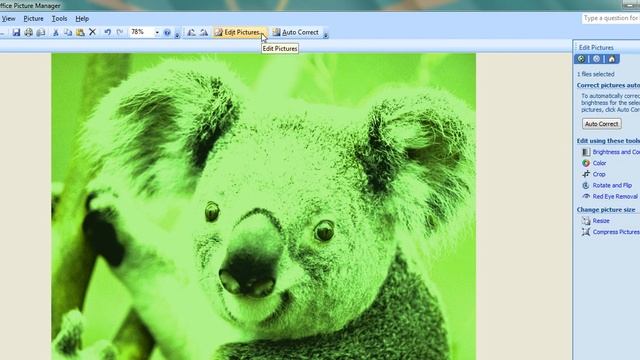Click the Resize icon in task pane

[586, 221]
